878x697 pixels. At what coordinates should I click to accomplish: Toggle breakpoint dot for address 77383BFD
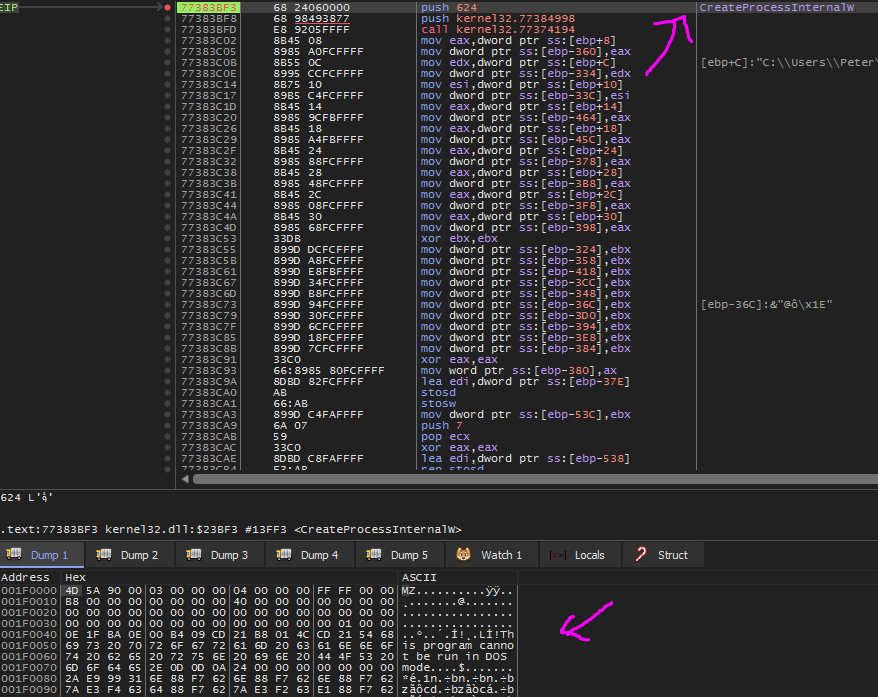pyautogui.click(x=167, y=30)
